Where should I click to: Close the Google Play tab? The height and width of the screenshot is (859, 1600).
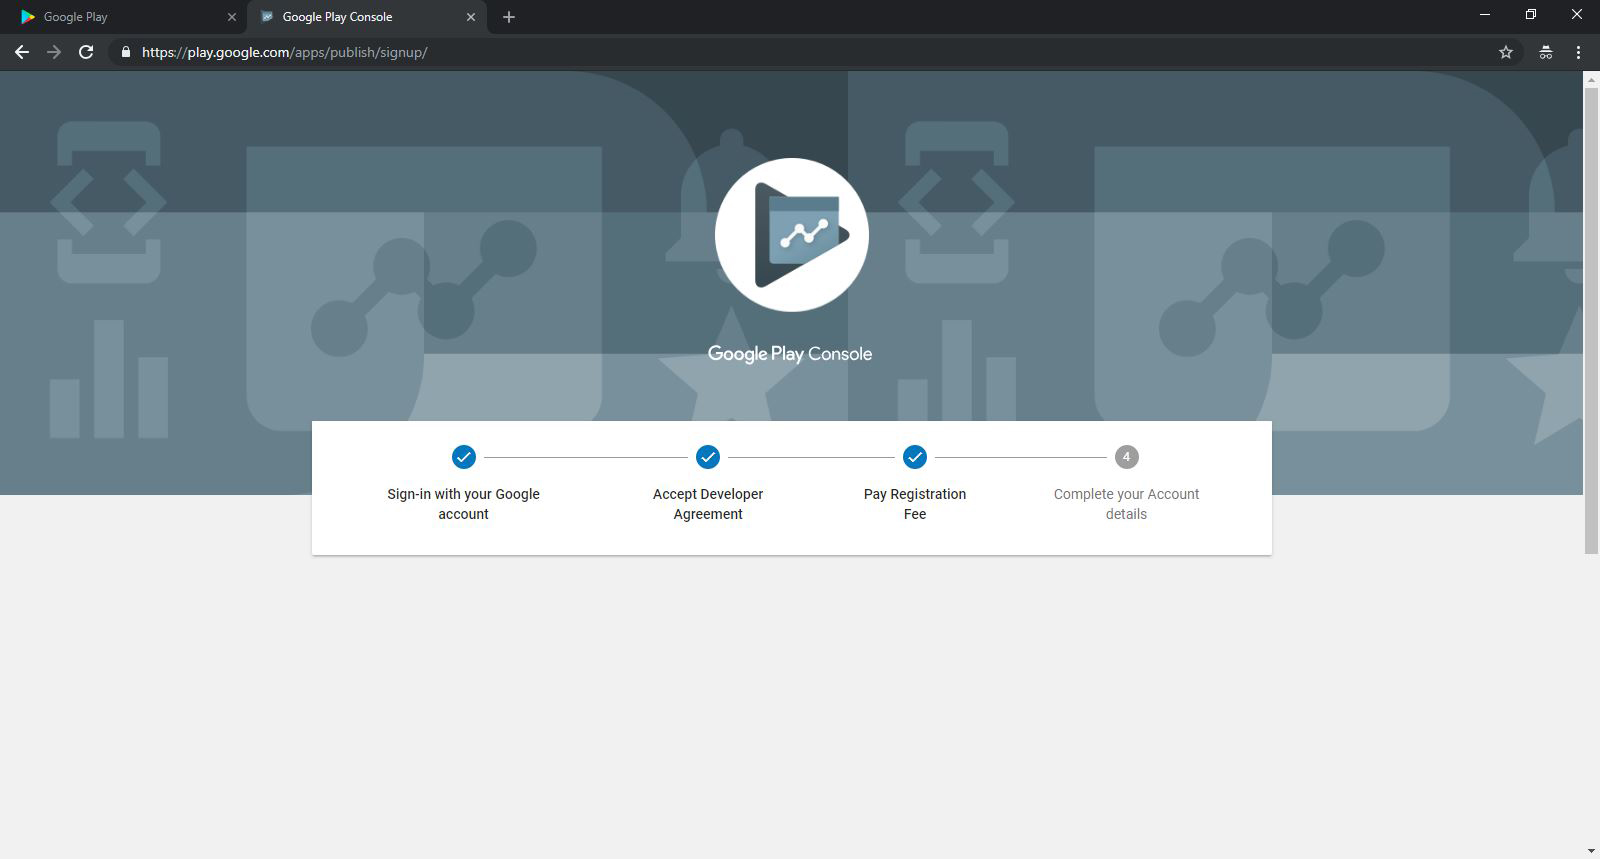[232, 17]
